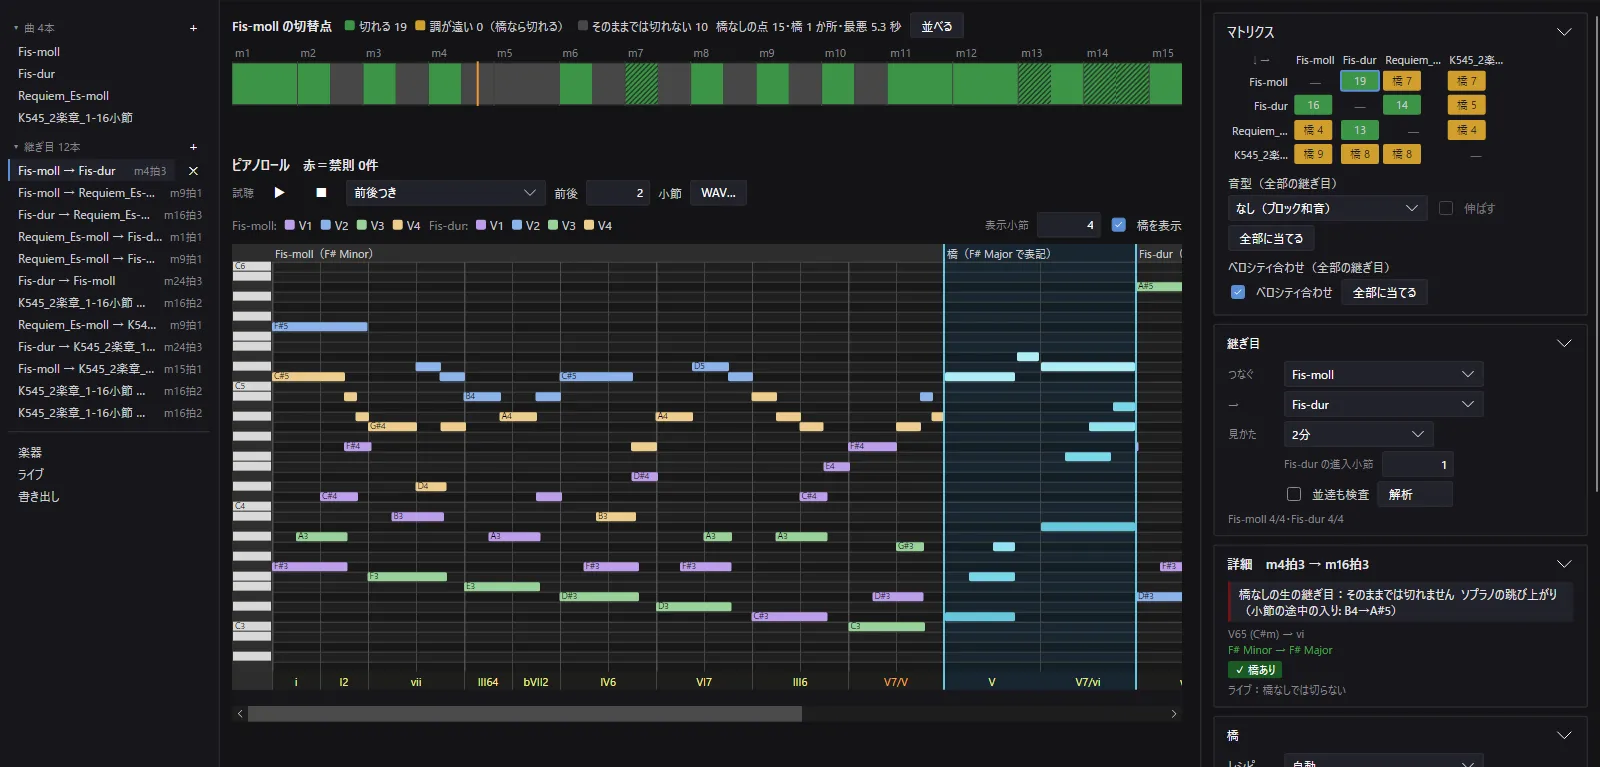Collapse the マトリクス panel chevron
Image resolution: width=1600 pixels, height=767 pixels.
[x=1564, y=32]
